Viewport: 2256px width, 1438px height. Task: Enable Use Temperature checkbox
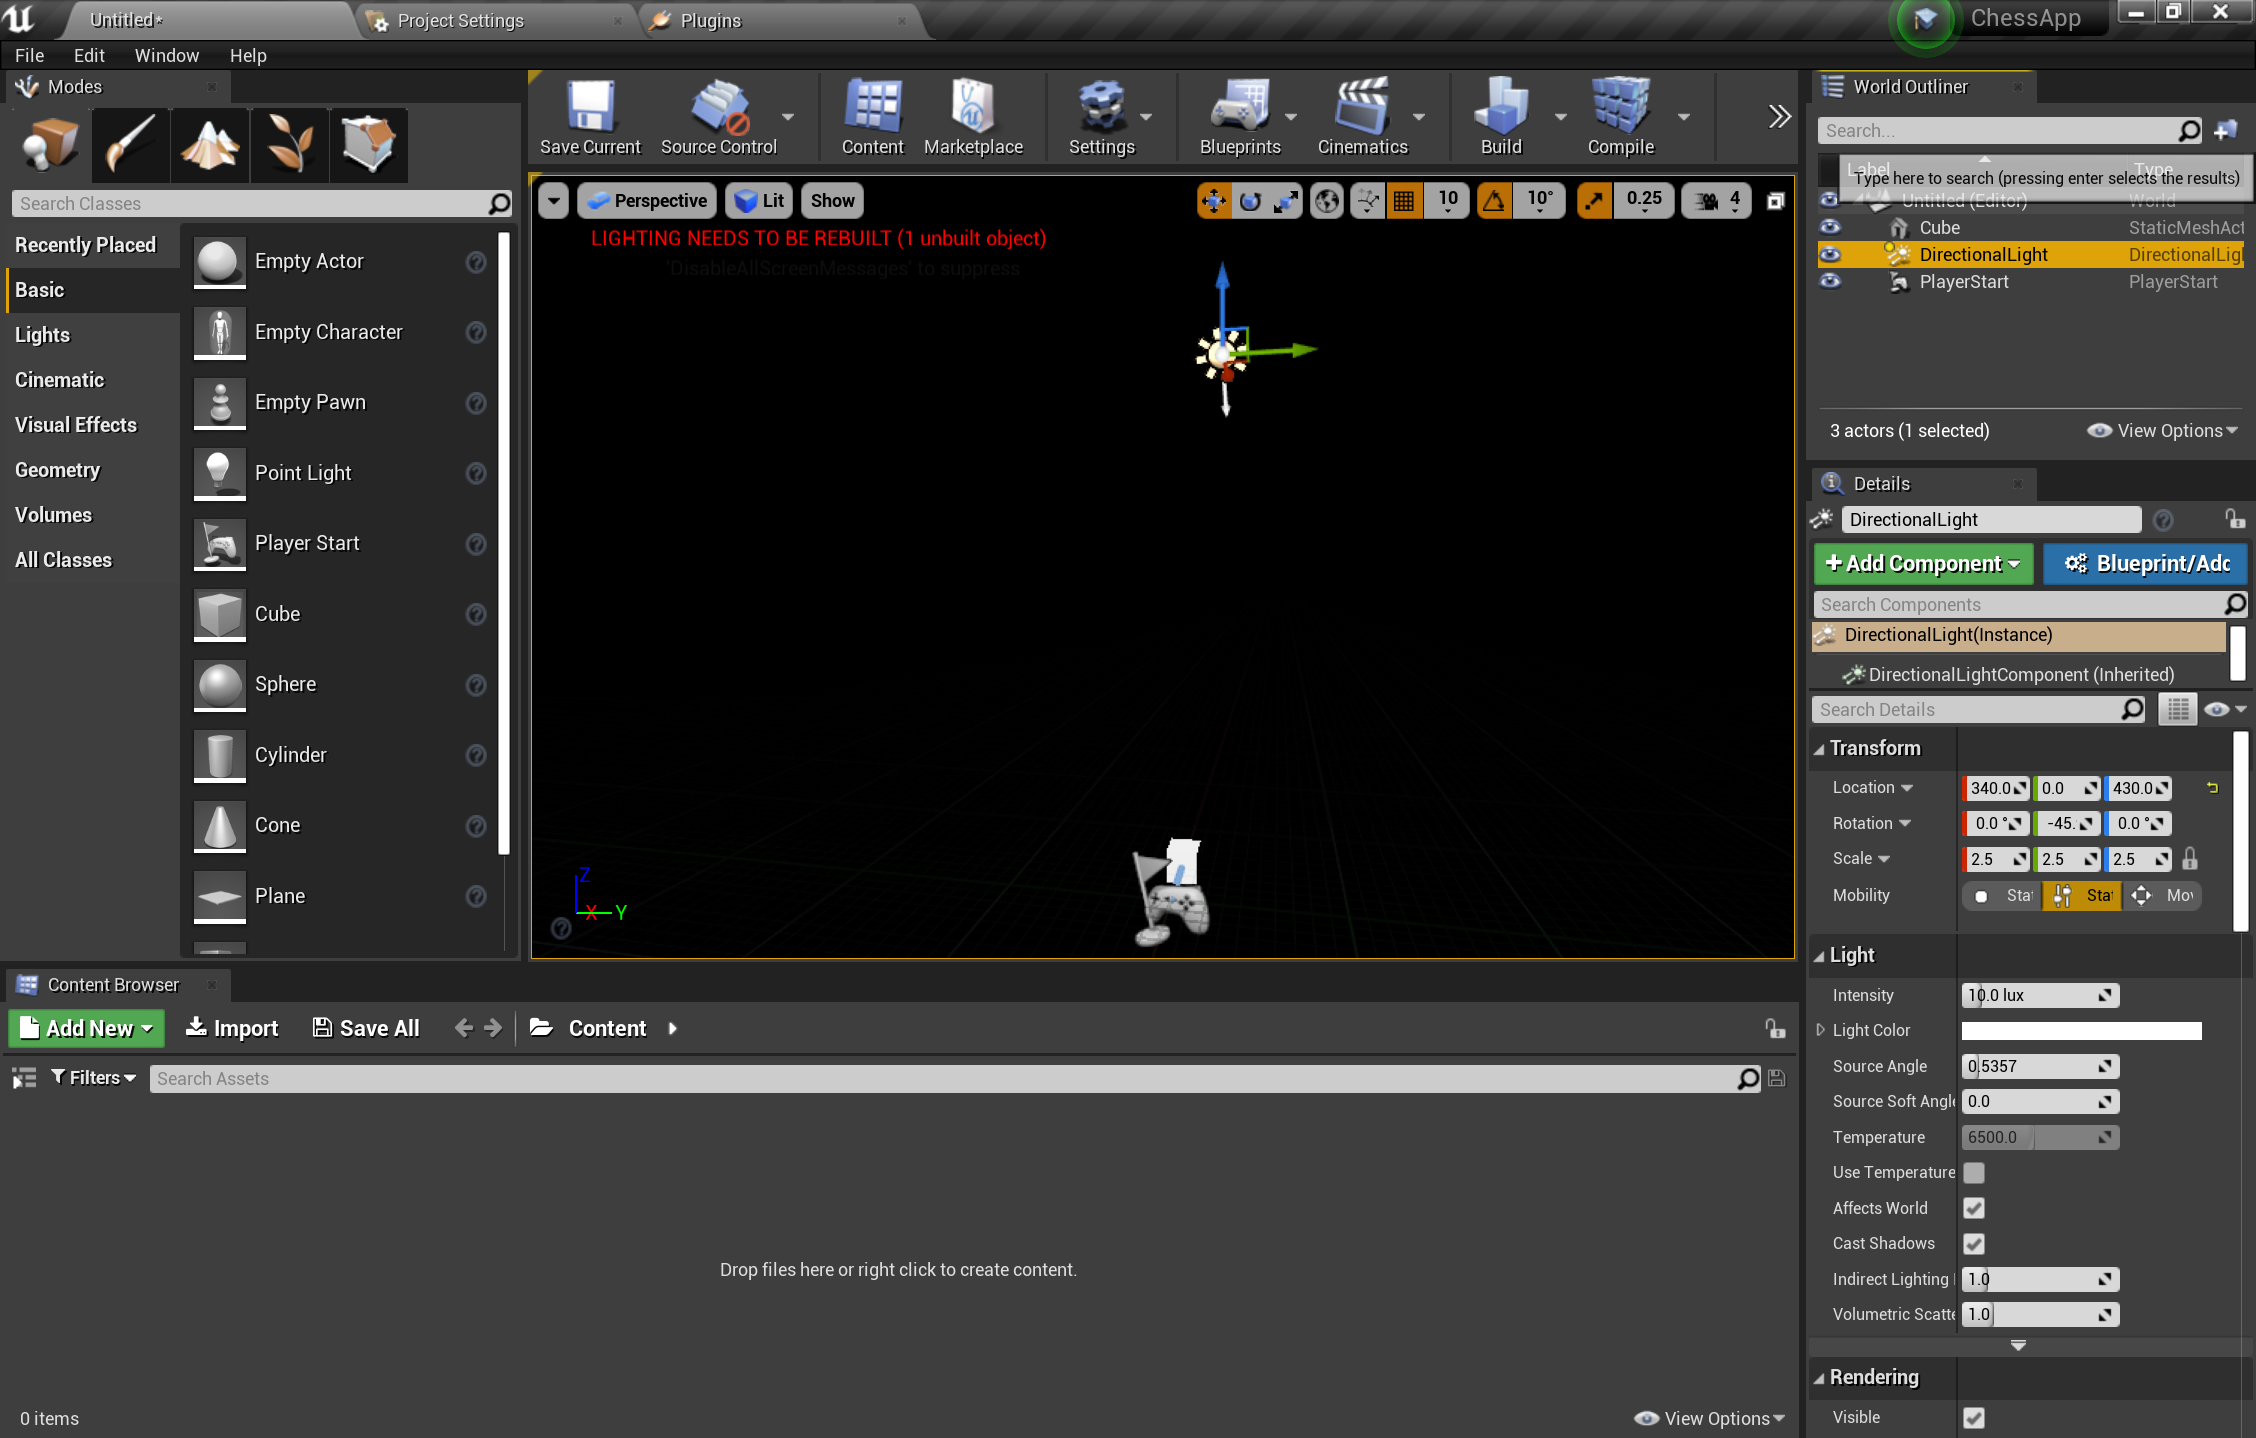1973,1173
